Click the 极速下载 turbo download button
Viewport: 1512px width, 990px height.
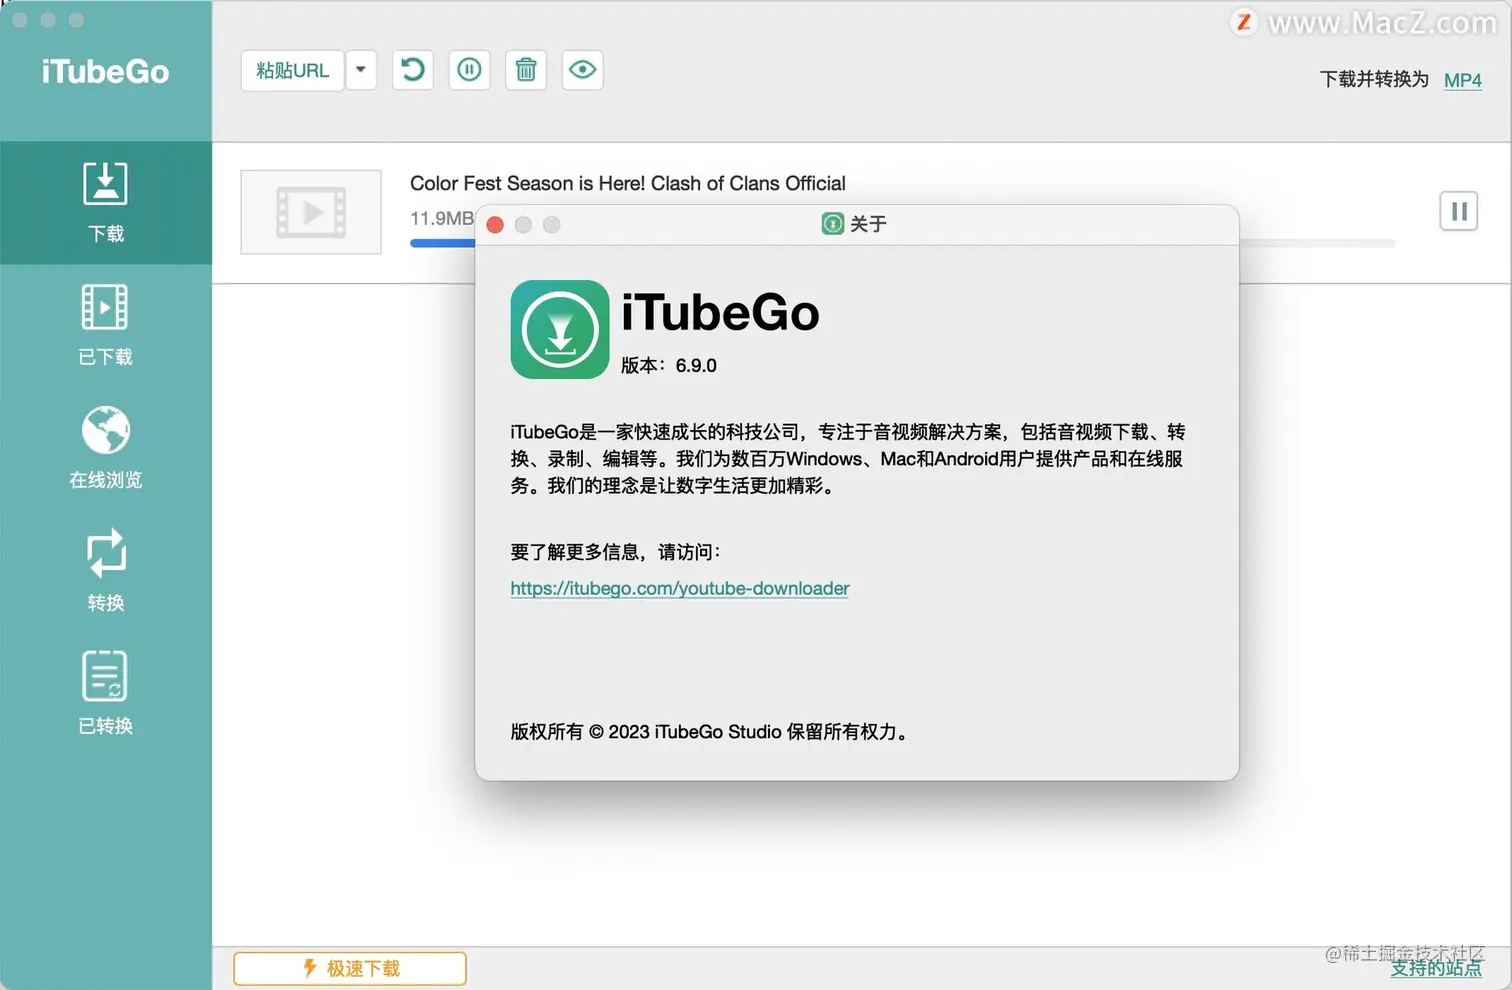[x=349, y=968]
